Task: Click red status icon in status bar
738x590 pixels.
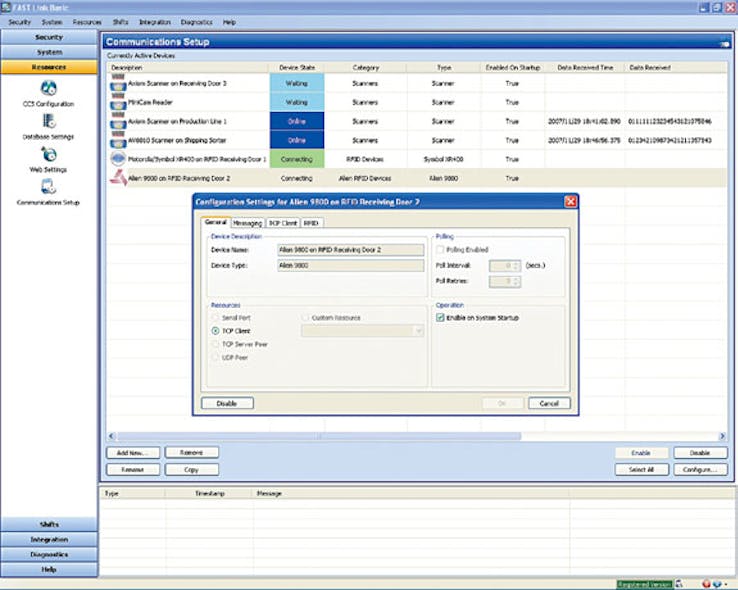Action: 706,584
